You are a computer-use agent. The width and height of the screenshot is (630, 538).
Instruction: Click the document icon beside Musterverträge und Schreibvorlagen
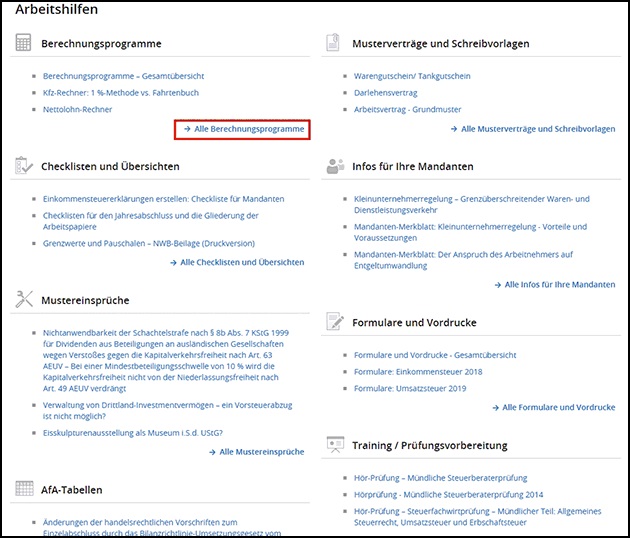335,44
